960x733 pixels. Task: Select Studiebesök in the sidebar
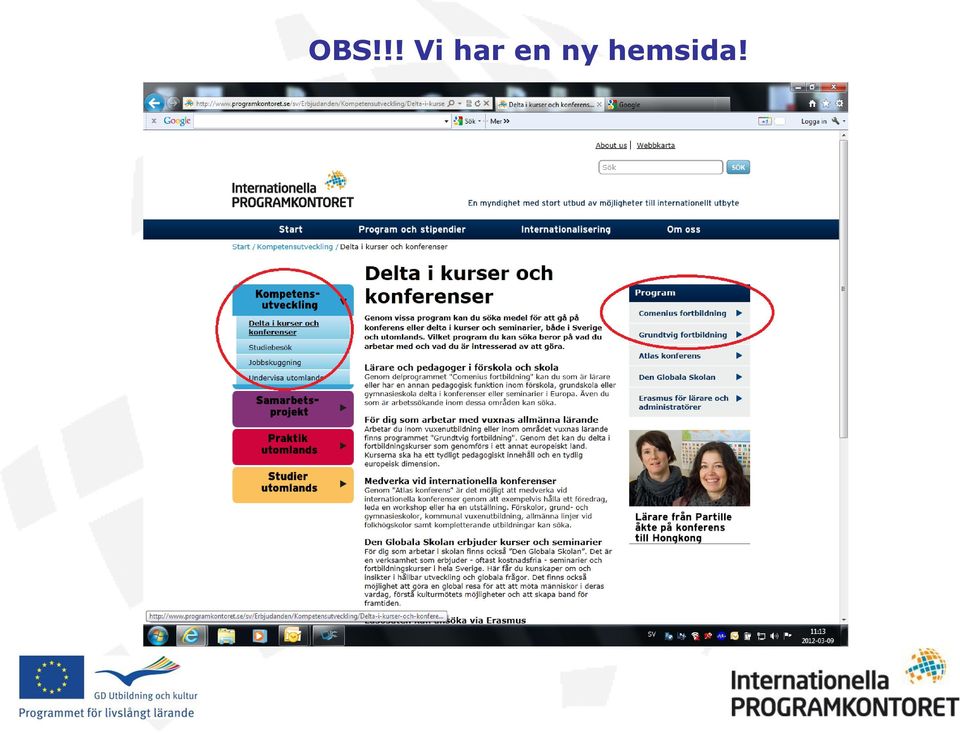coord(270,347)
